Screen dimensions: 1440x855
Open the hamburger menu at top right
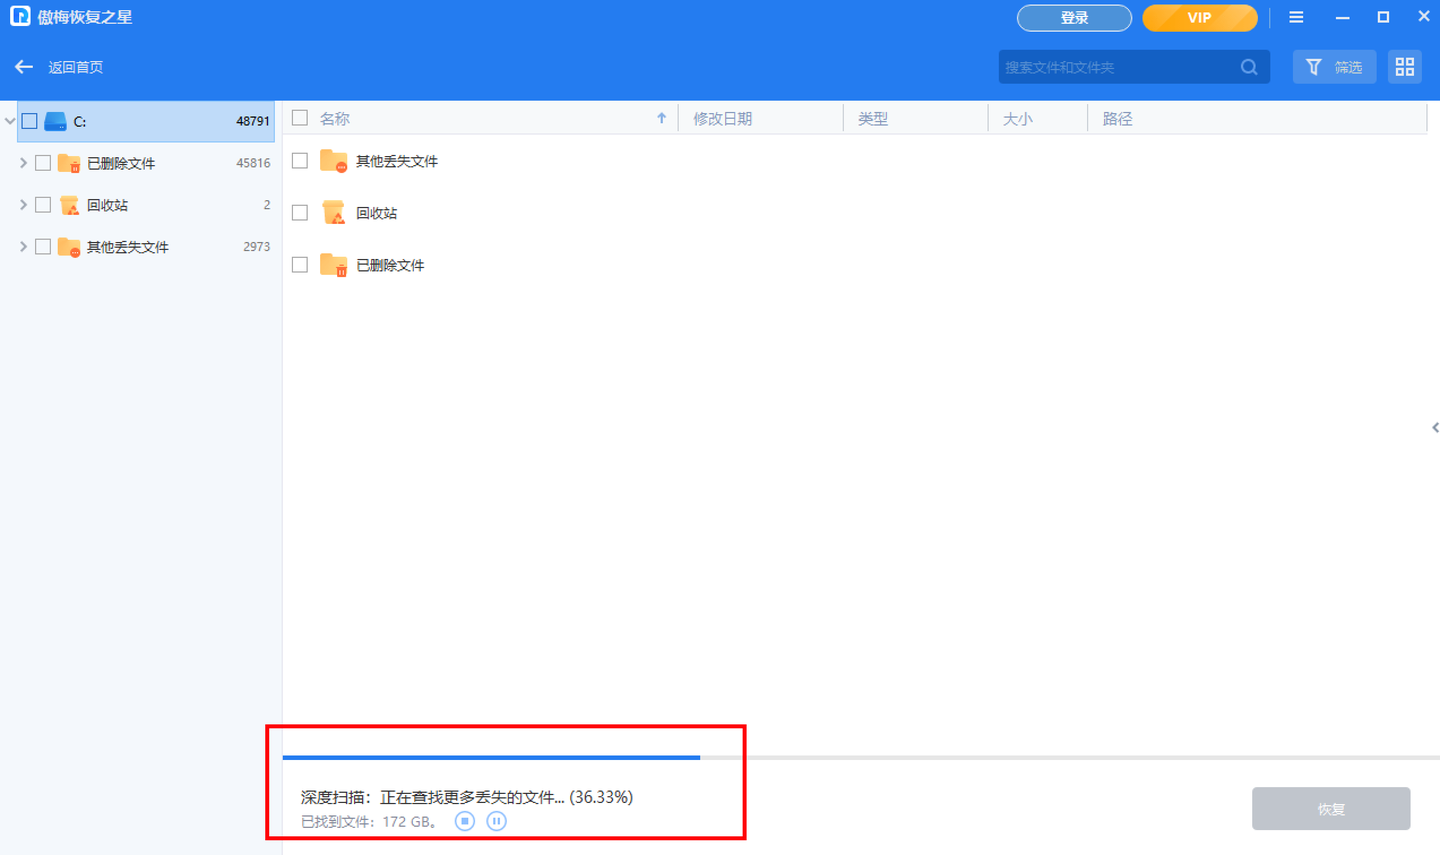coord(1295,16)
